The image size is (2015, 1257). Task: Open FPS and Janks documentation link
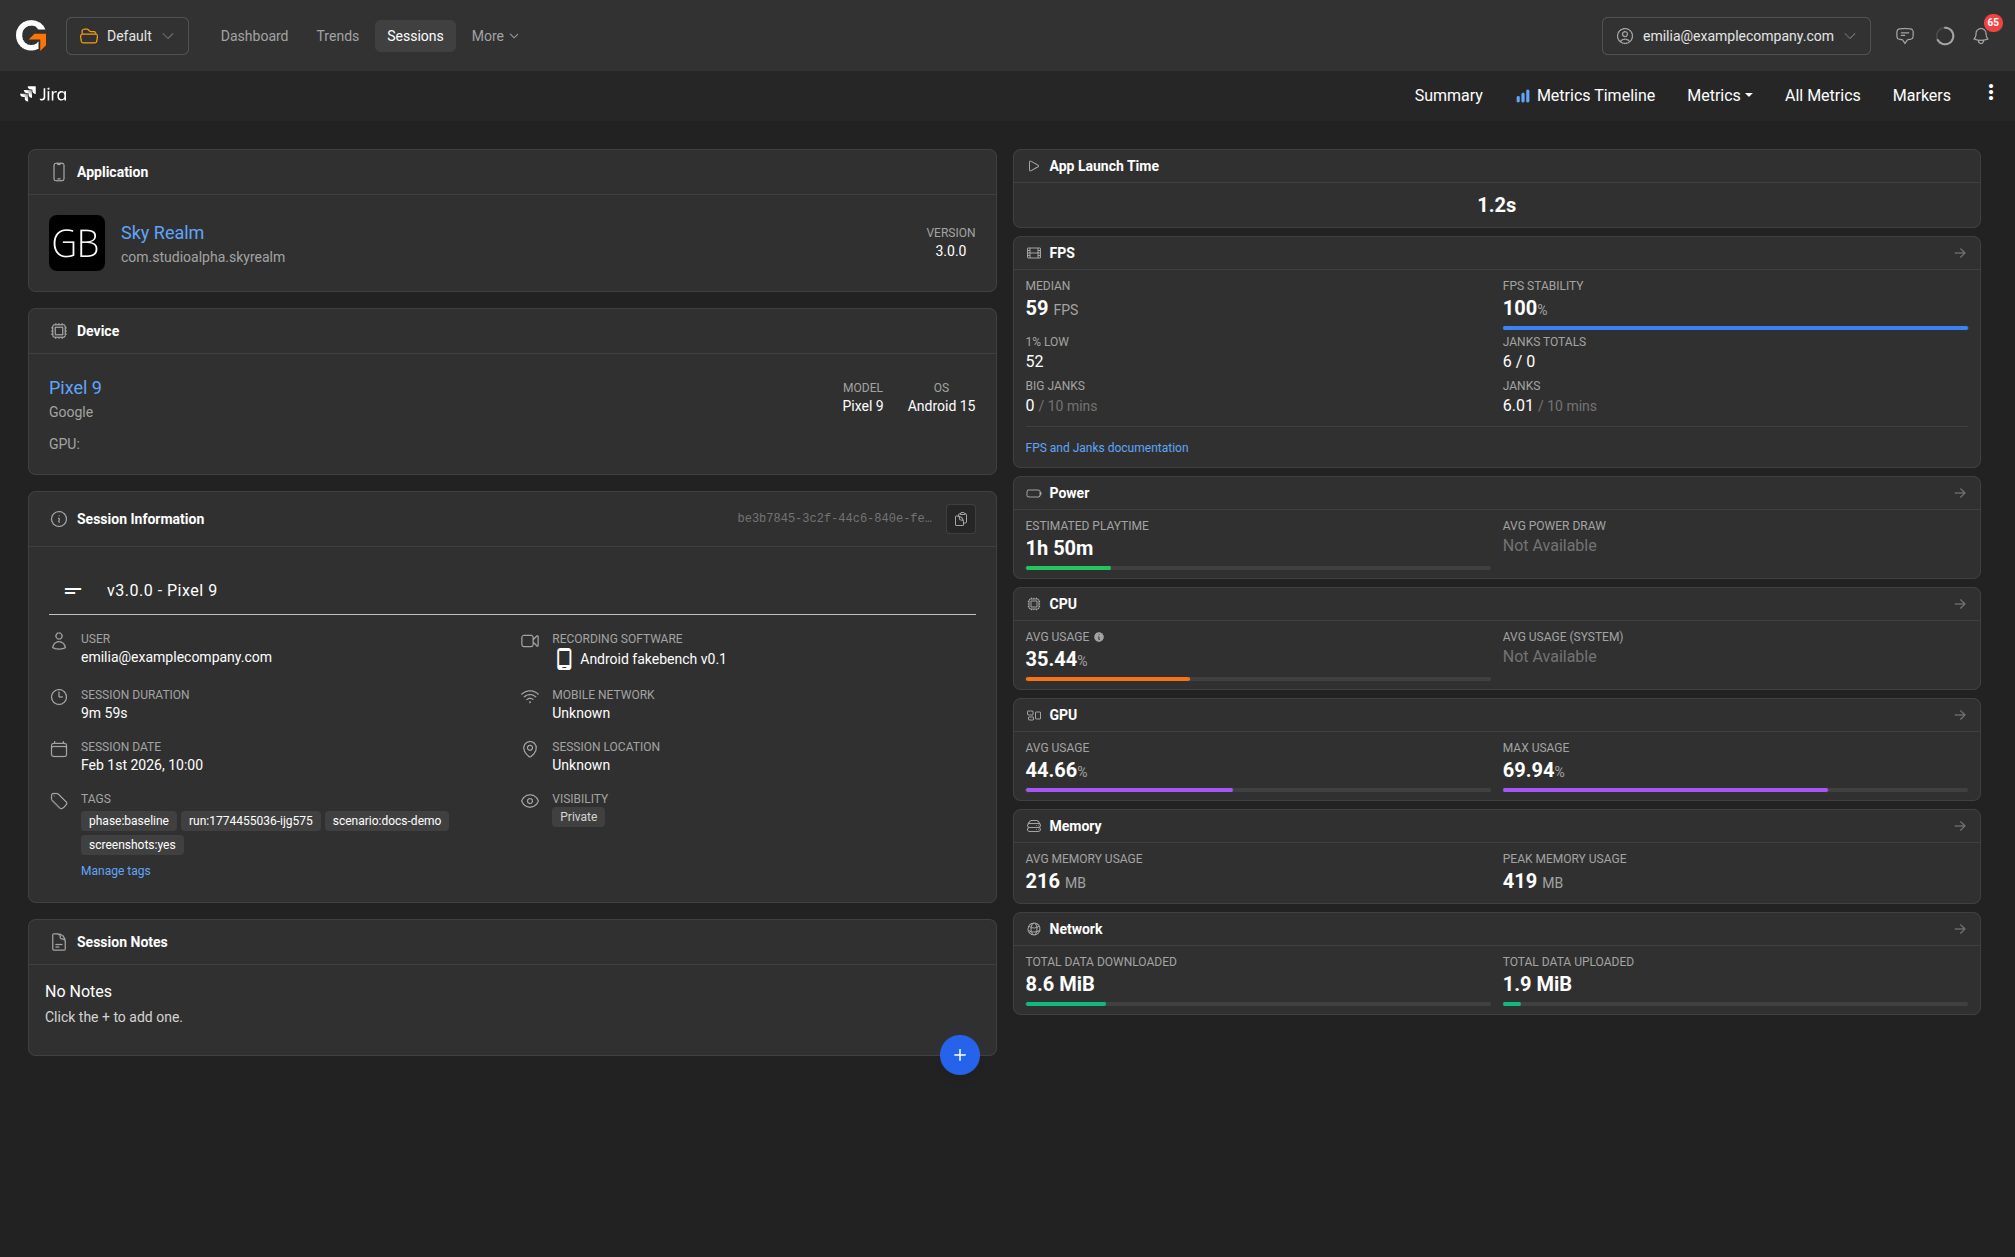1106,448
